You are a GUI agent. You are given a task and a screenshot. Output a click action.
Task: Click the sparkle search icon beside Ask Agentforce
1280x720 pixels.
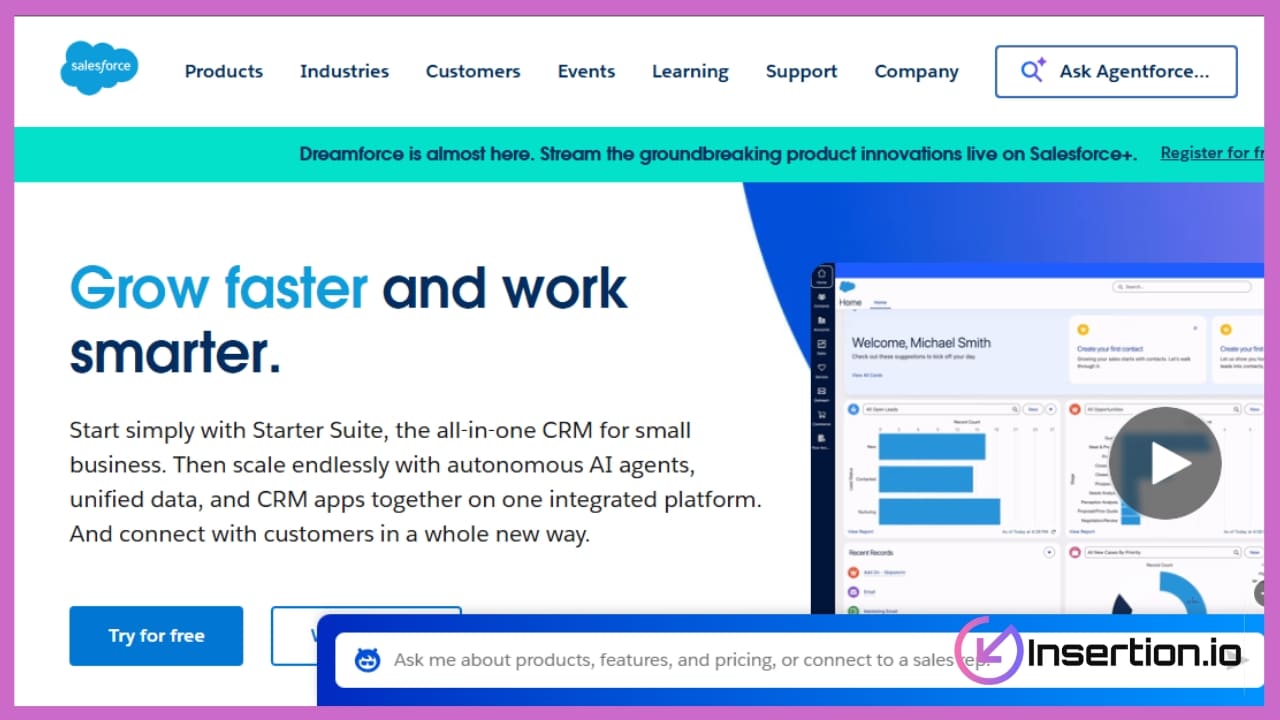[1032, 71]
